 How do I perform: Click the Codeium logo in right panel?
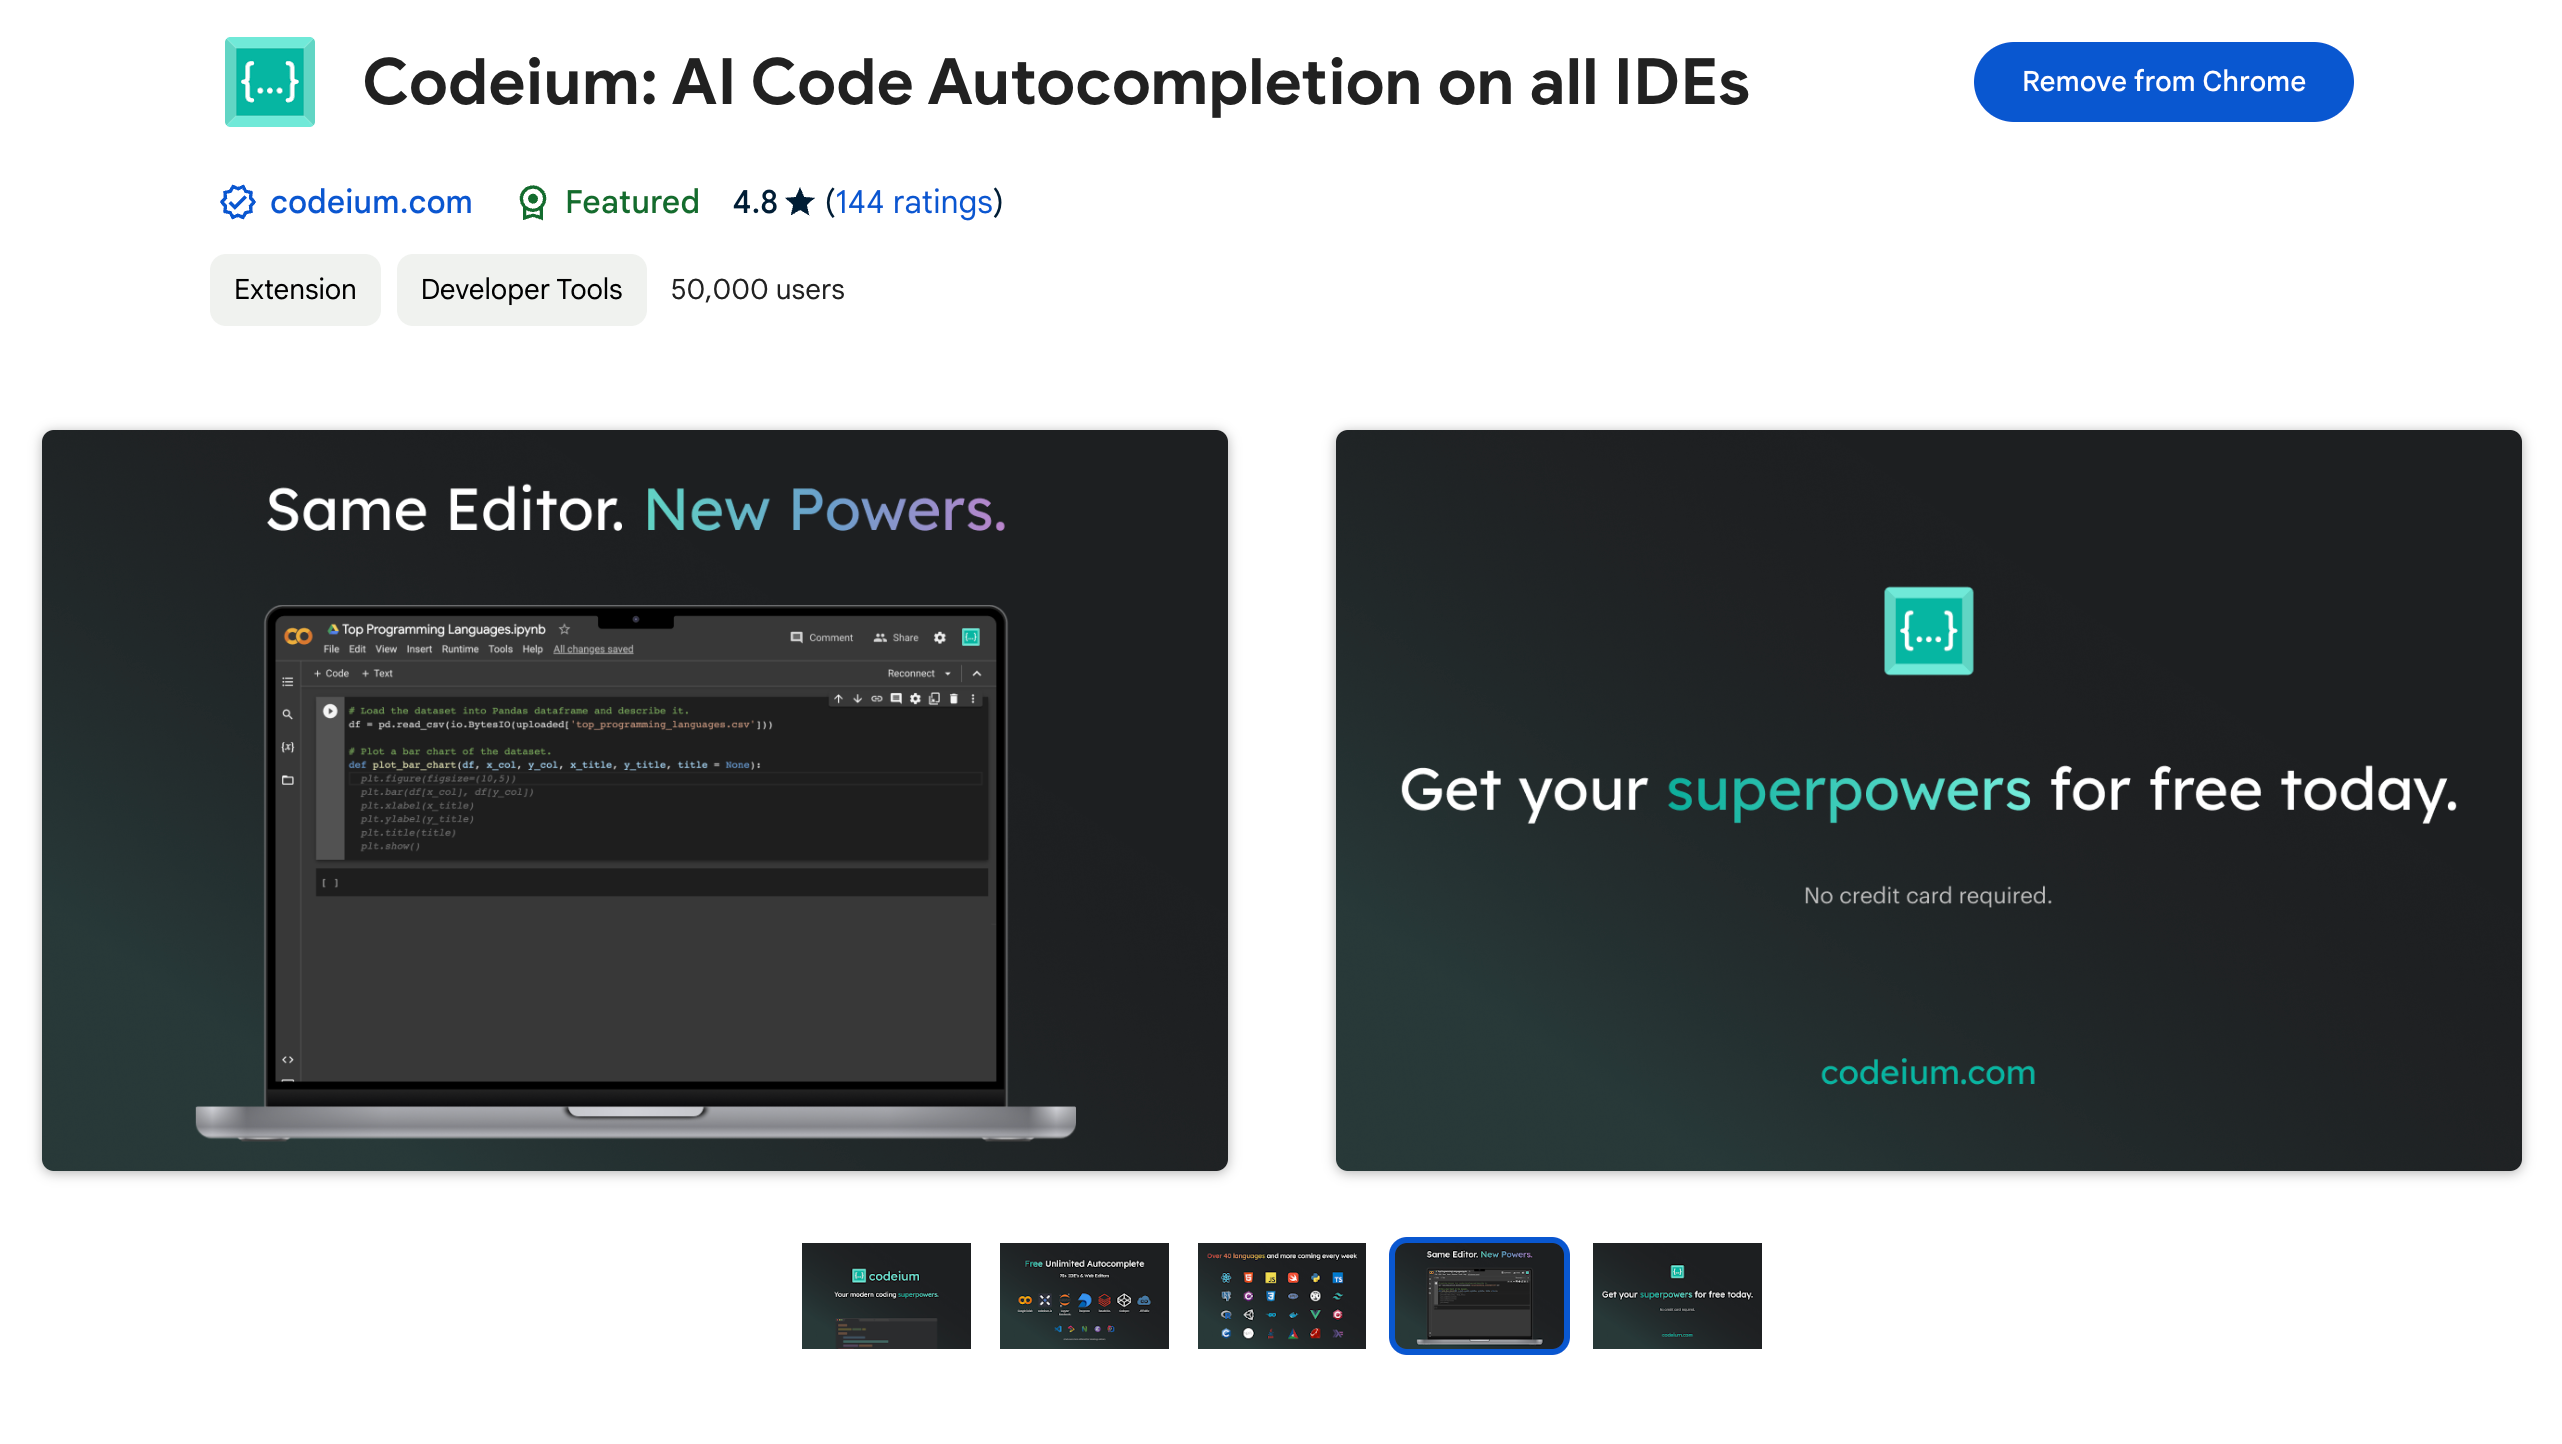coord(1929,631)
